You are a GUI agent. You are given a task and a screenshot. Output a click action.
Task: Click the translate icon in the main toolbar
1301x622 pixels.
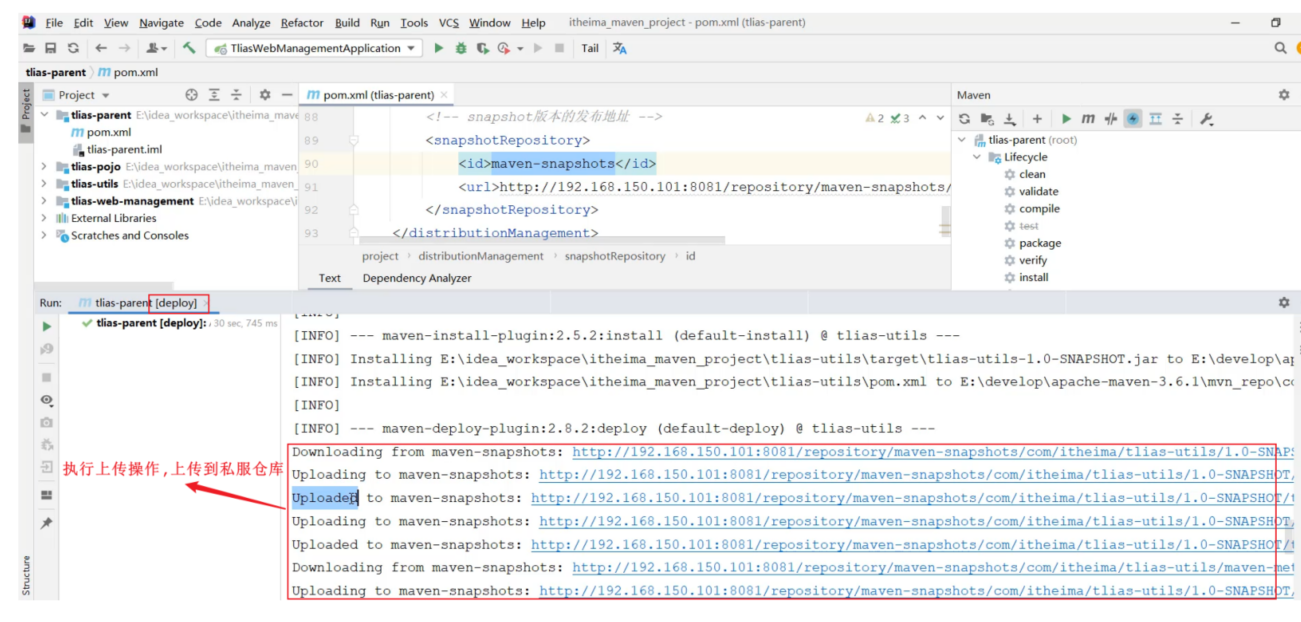(620, 48)
